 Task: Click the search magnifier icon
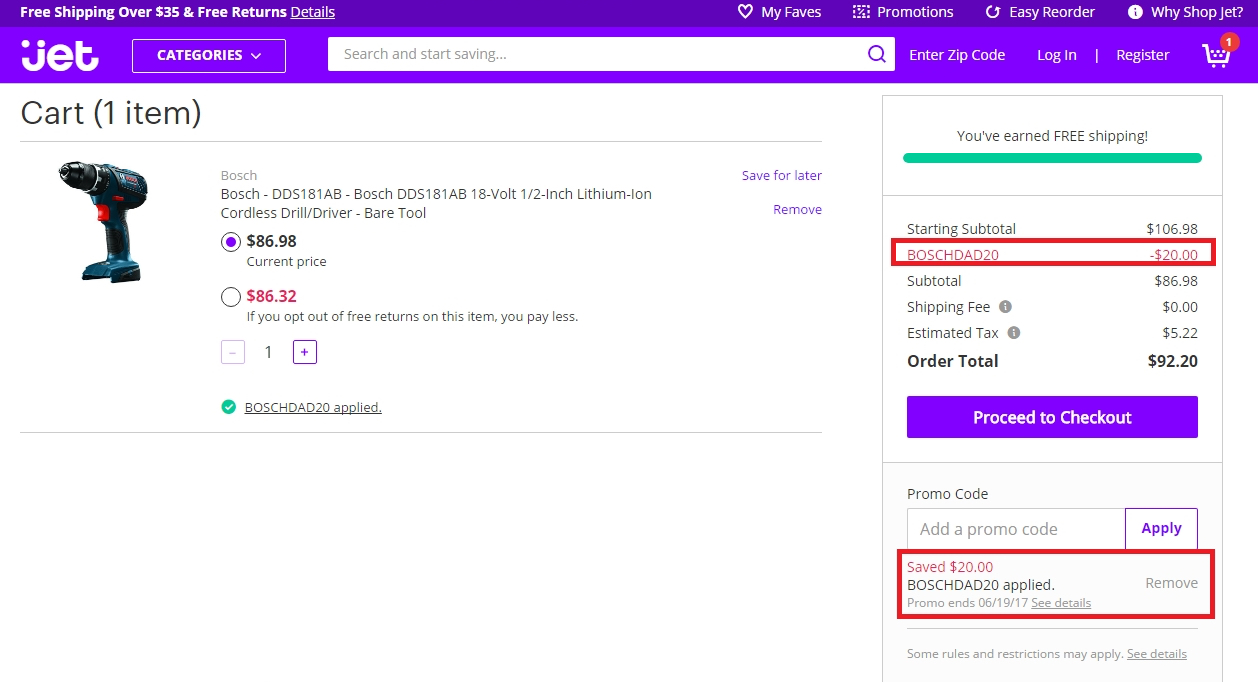click(x=876, y=55)
